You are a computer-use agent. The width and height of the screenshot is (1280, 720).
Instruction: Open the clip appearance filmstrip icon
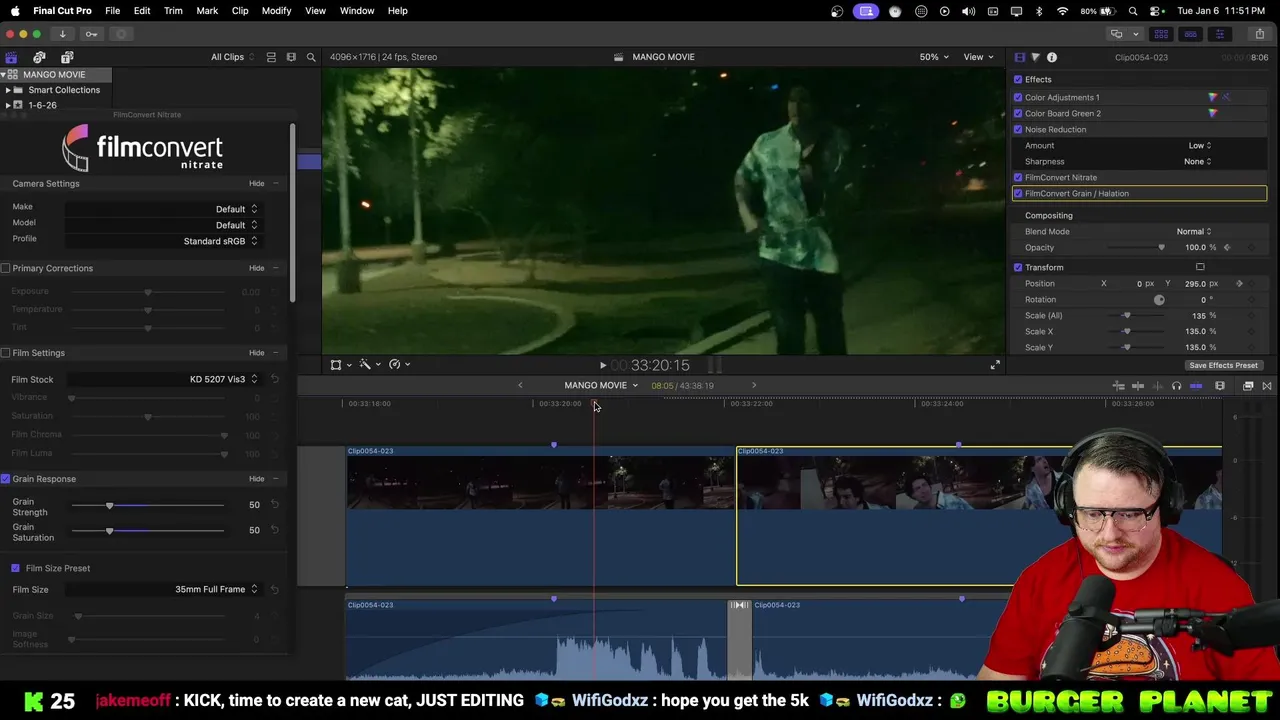(x=1220, y=386)
